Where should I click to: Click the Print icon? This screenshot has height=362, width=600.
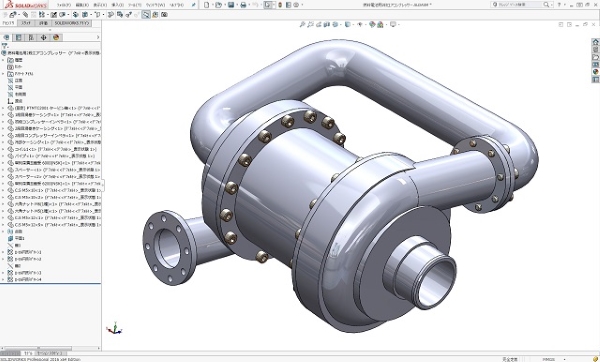243,5
